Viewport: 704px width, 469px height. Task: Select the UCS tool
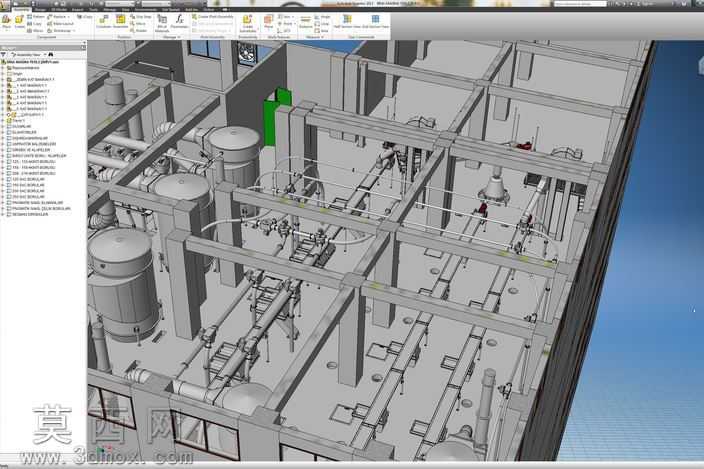284,31
